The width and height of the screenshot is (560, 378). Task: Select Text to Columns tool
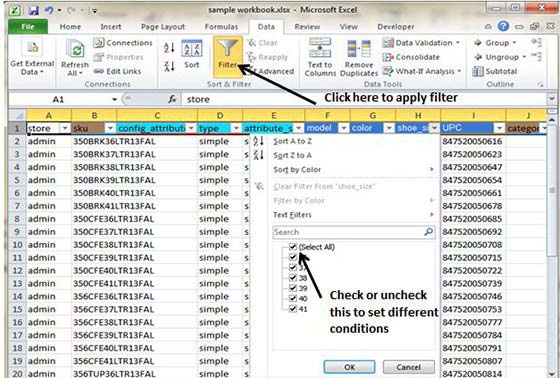click(x=320, y=49)
